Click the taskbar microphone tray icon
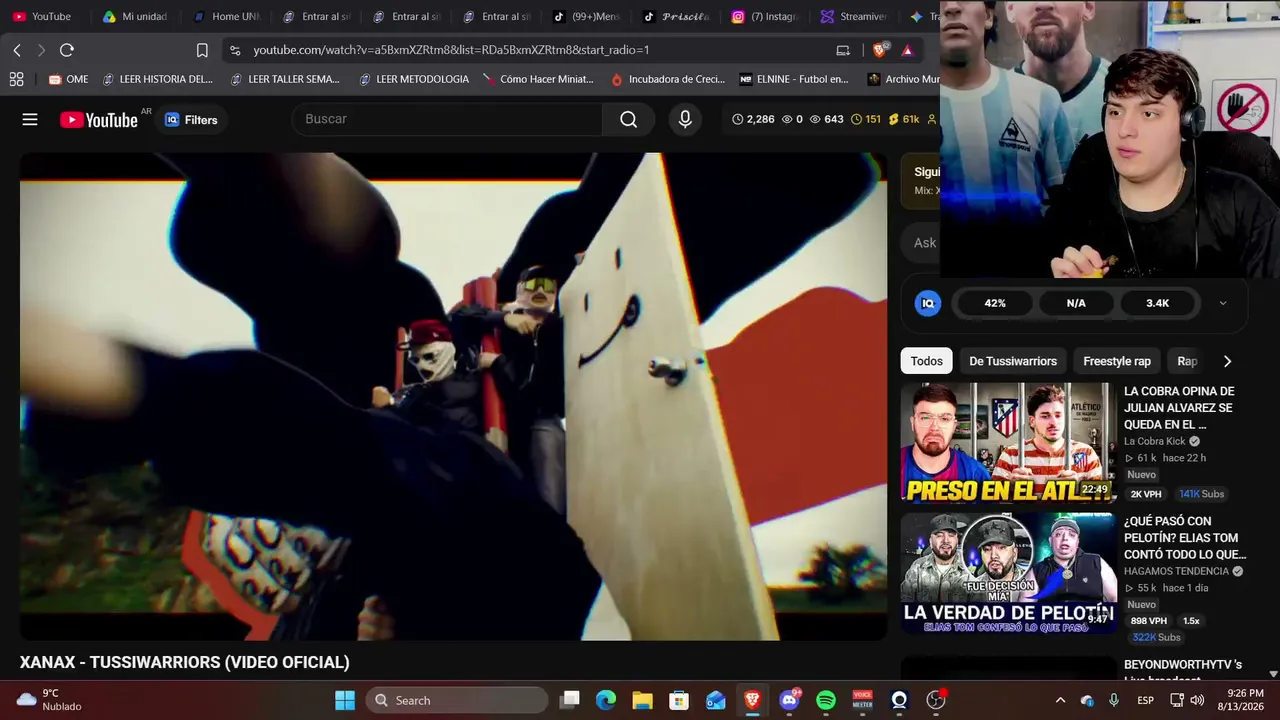Image resolution: width=1280 pixels, height=720 pixels. tap(1114, 700)
